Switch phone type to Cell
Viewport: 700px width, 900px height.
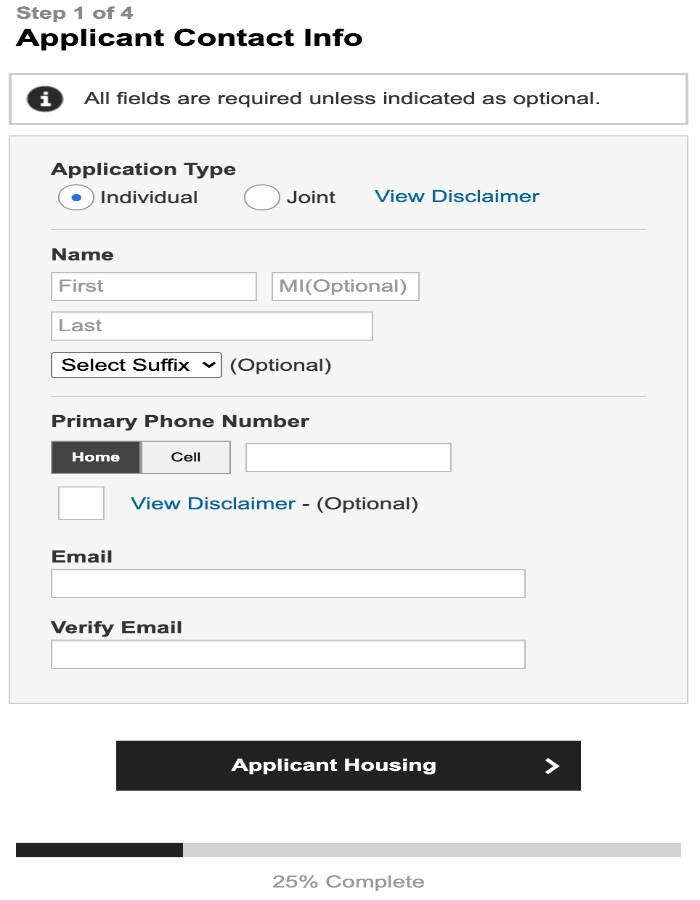click(186, 457)
